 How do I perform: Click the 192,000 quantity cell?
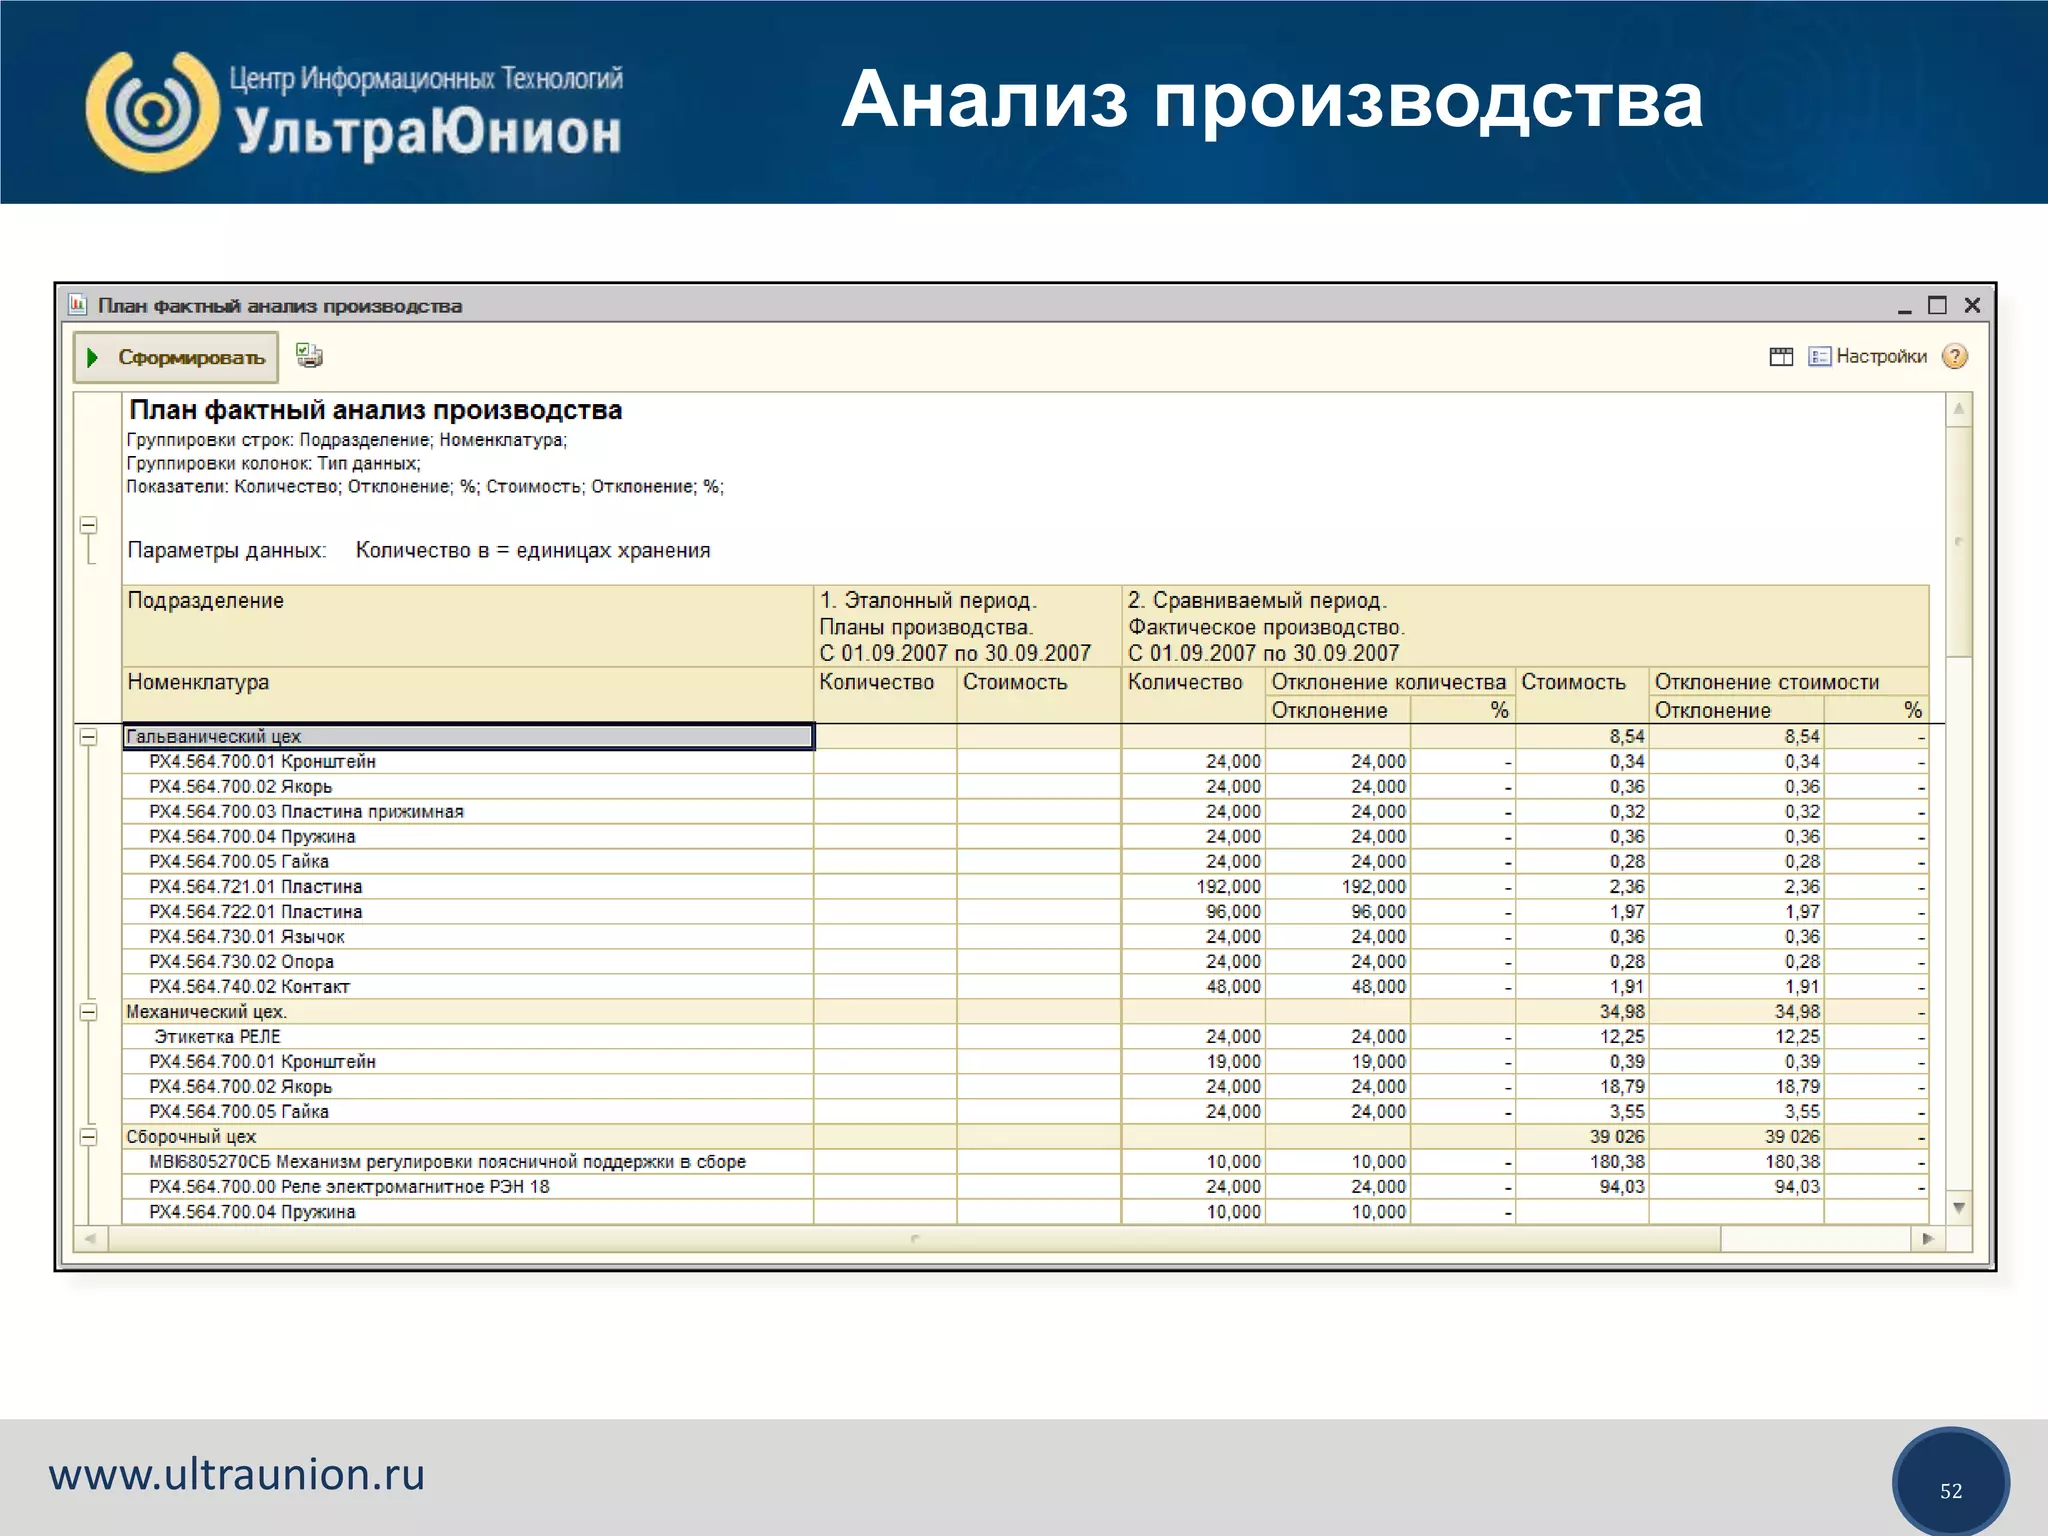[1193, 887]
